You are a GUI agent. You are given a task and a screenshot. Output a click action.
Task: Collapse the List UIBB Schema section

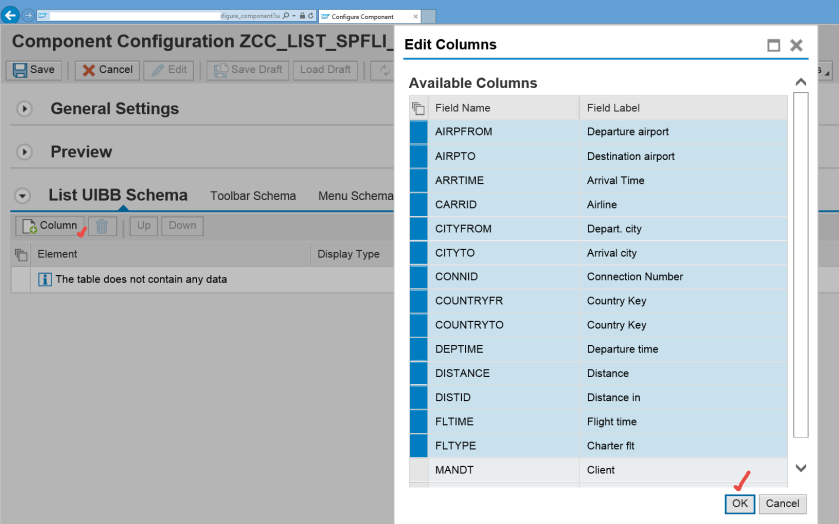coord(23,196)
